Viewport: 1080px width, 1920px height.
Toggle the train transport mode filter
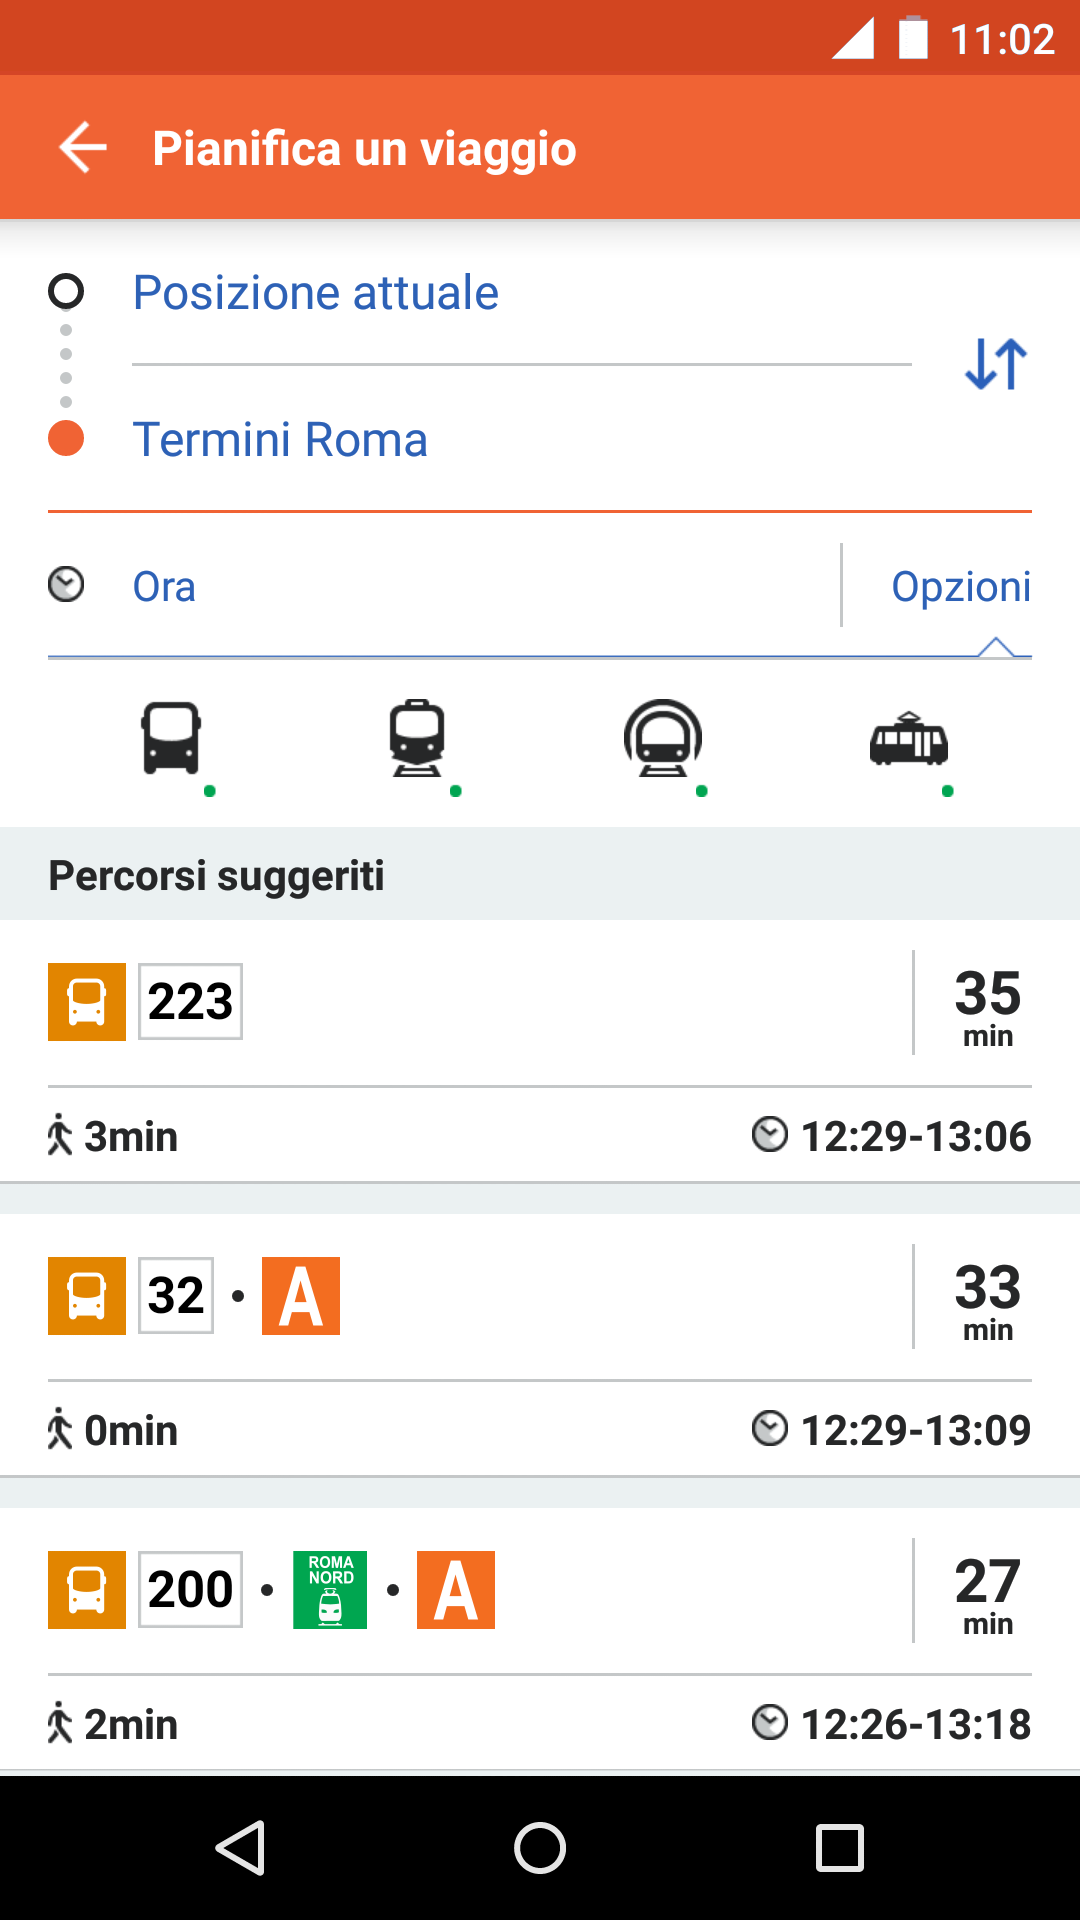point(417,739)
